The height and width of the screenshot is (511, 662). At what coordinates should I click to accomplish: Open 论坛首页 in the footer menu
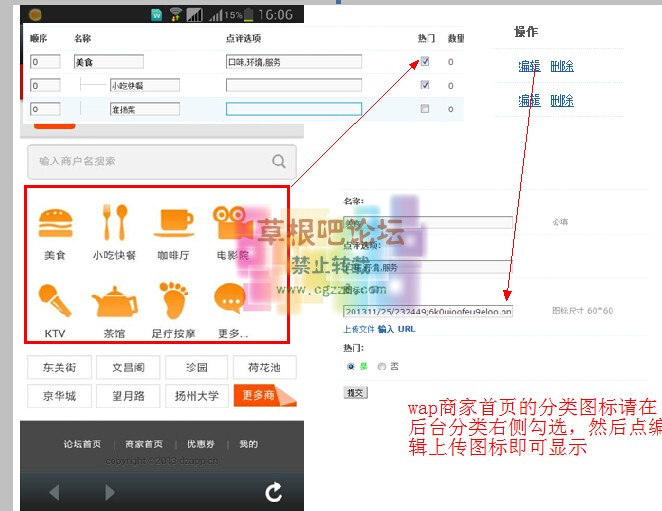point(82,444)
